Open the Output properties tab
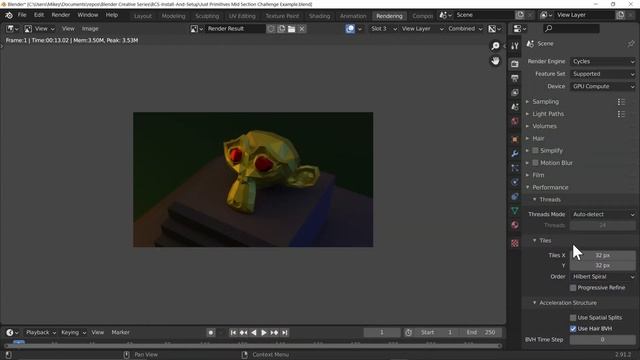 coord(515,78)
